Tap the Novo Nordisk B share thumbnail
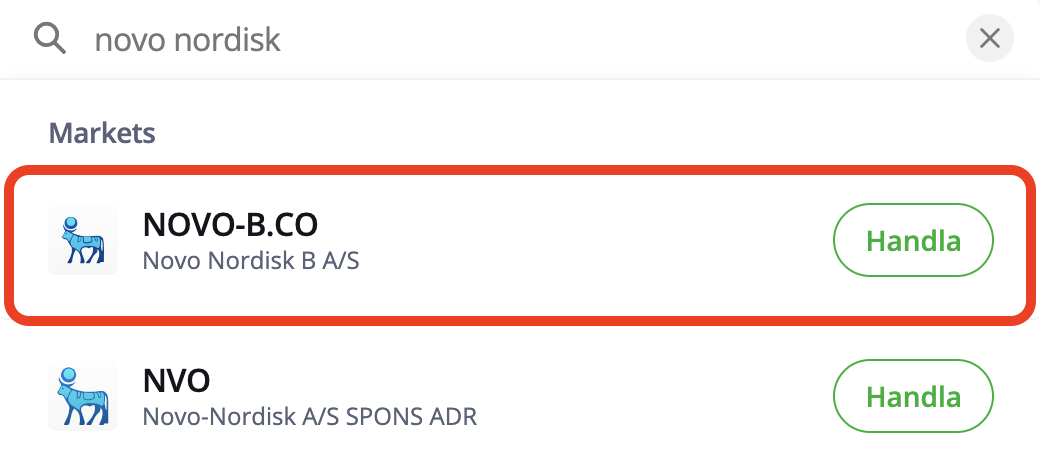Viewport: 1040px width, 472px height. point(83,240)
